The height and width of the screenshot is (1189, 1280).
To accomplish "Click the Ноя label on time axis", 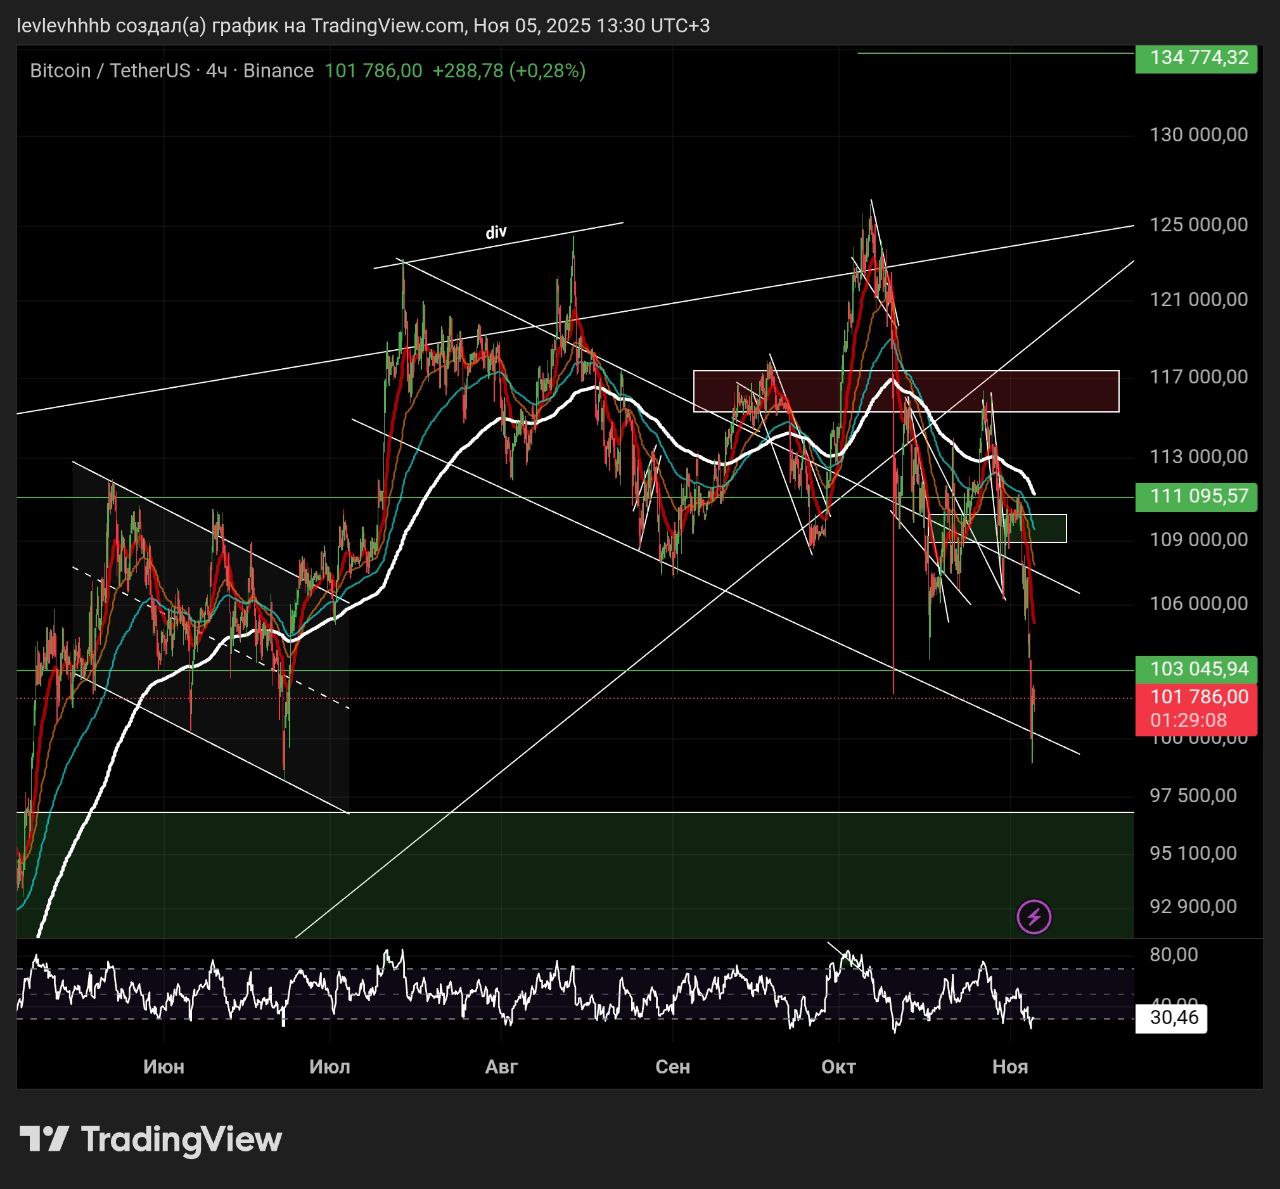I will pyautogui.click(x=1010, y=1067).
